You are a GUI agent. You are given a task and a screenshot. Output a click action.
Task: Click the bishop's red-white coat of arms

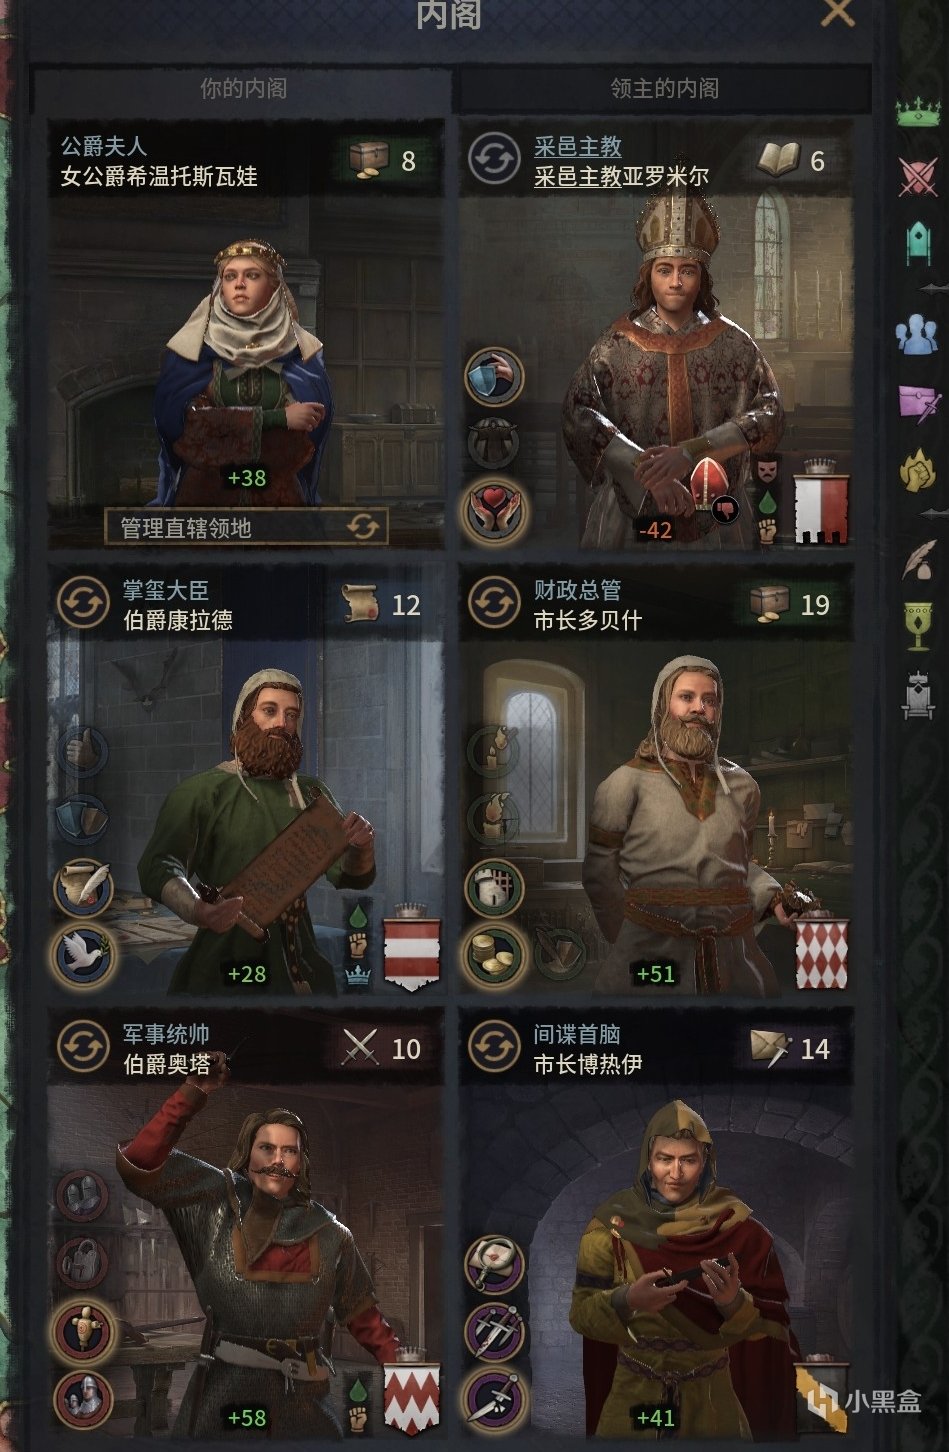821,508
